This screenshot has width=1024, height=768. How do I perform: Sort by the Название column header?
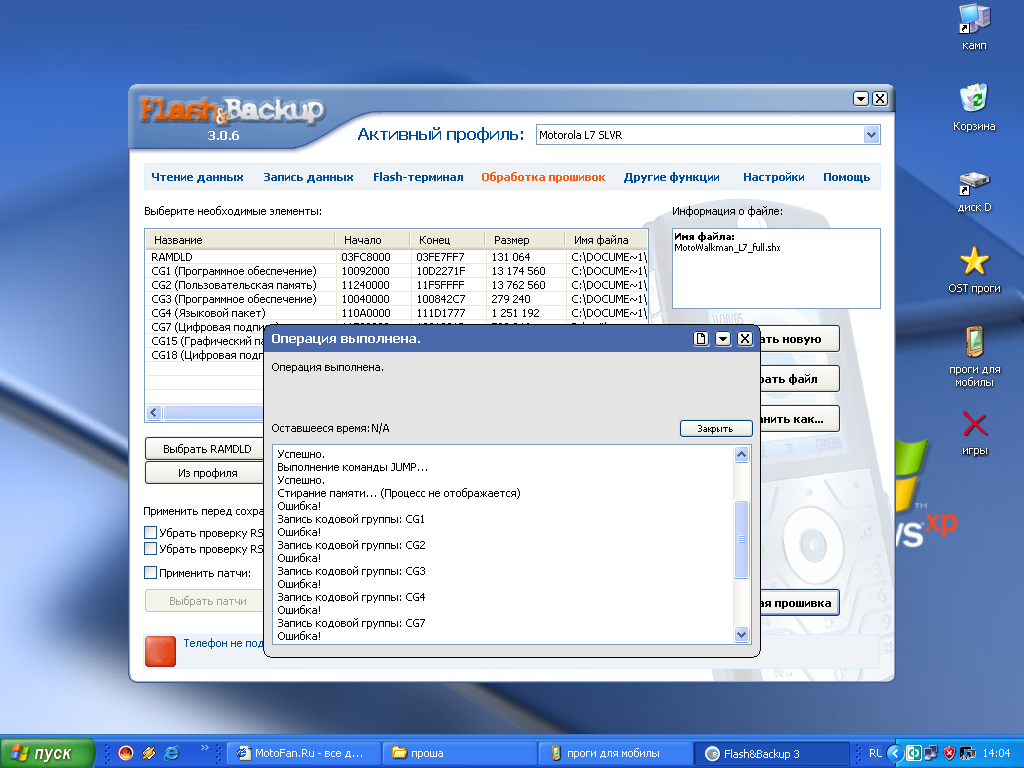240,240
